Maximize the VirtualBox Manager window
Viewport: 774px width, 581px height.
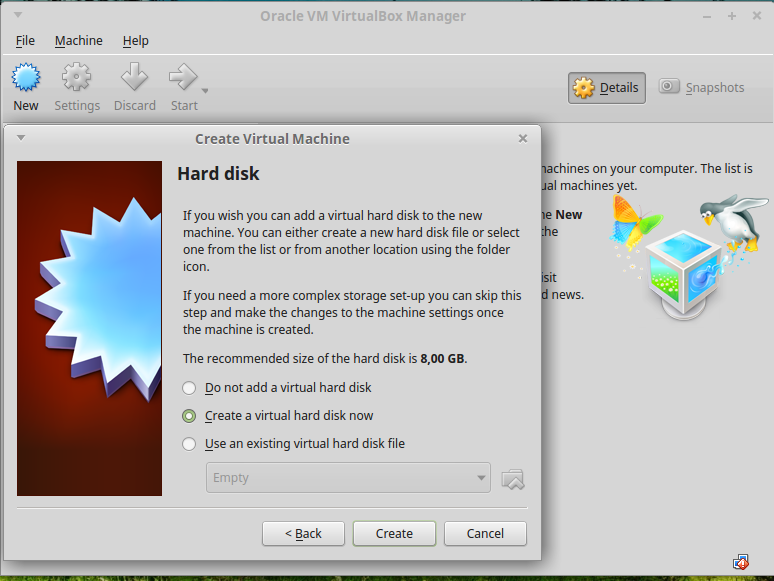coord(732,16)
